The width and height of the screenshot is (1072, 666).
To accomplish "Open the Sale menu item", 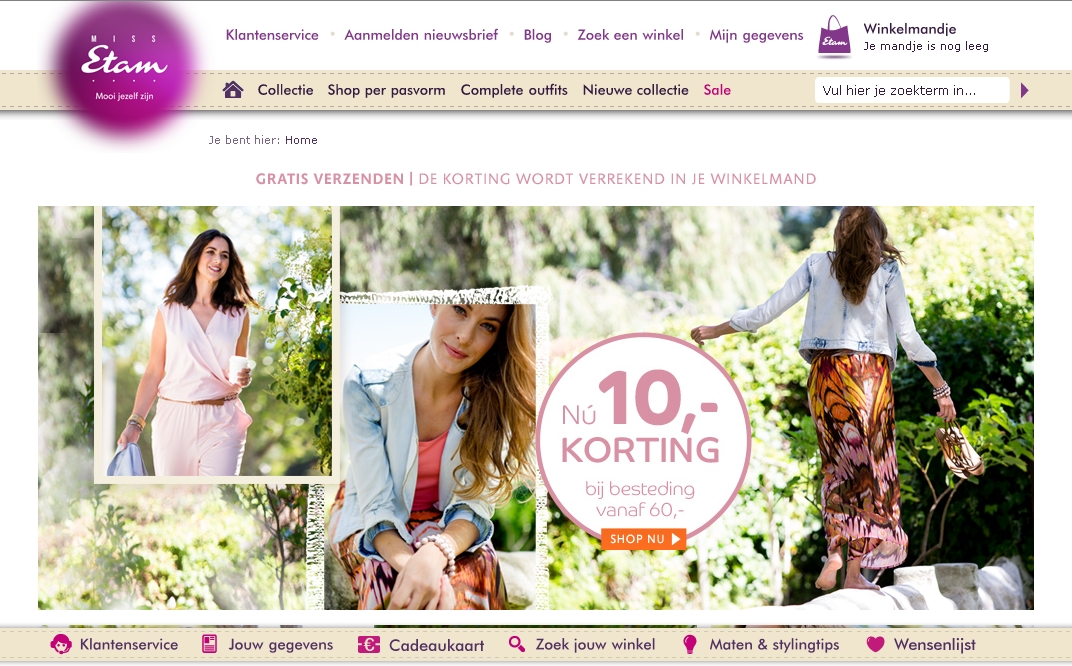I will pos(717,90).
